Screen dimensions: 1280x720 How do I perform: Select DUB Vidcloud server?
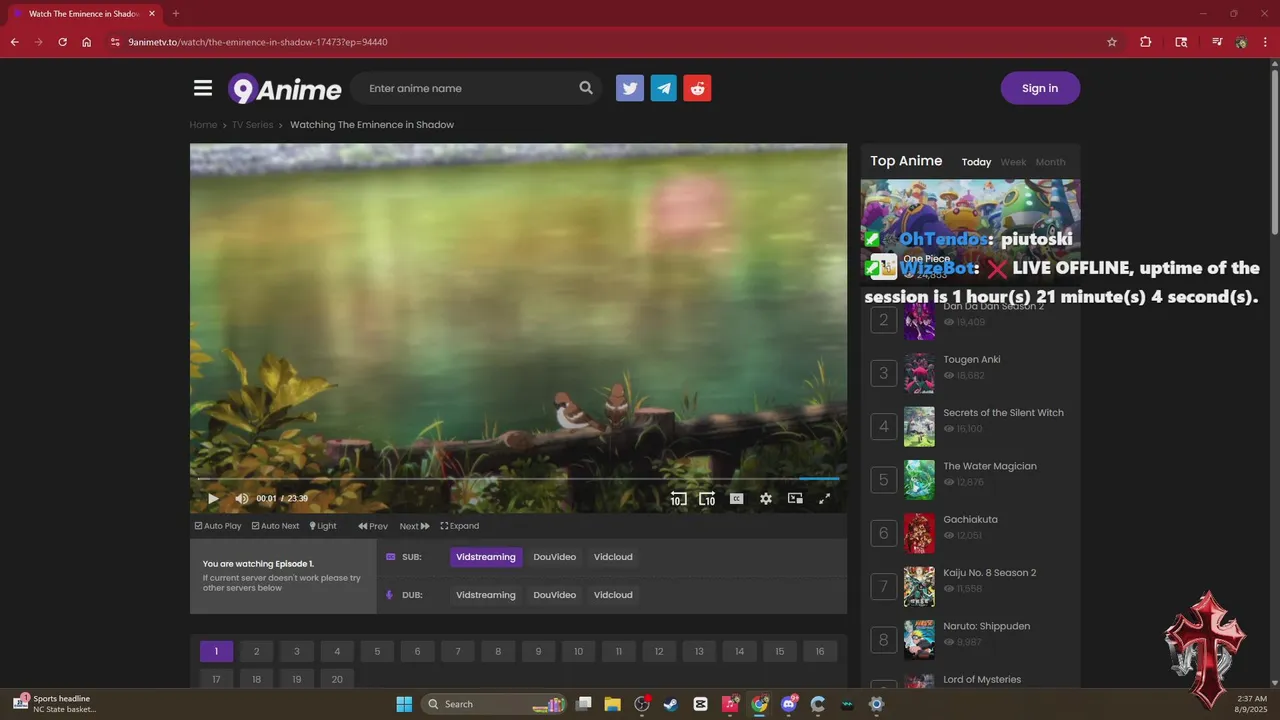(613, 595)
